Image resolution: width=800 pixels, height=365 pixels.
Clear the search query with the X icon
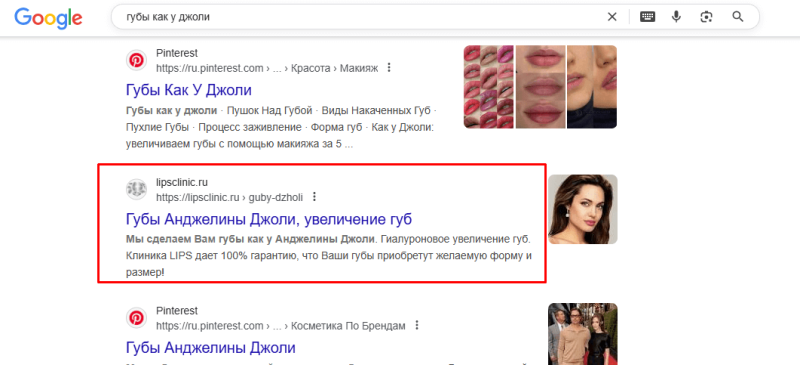(x=612, y=17)
